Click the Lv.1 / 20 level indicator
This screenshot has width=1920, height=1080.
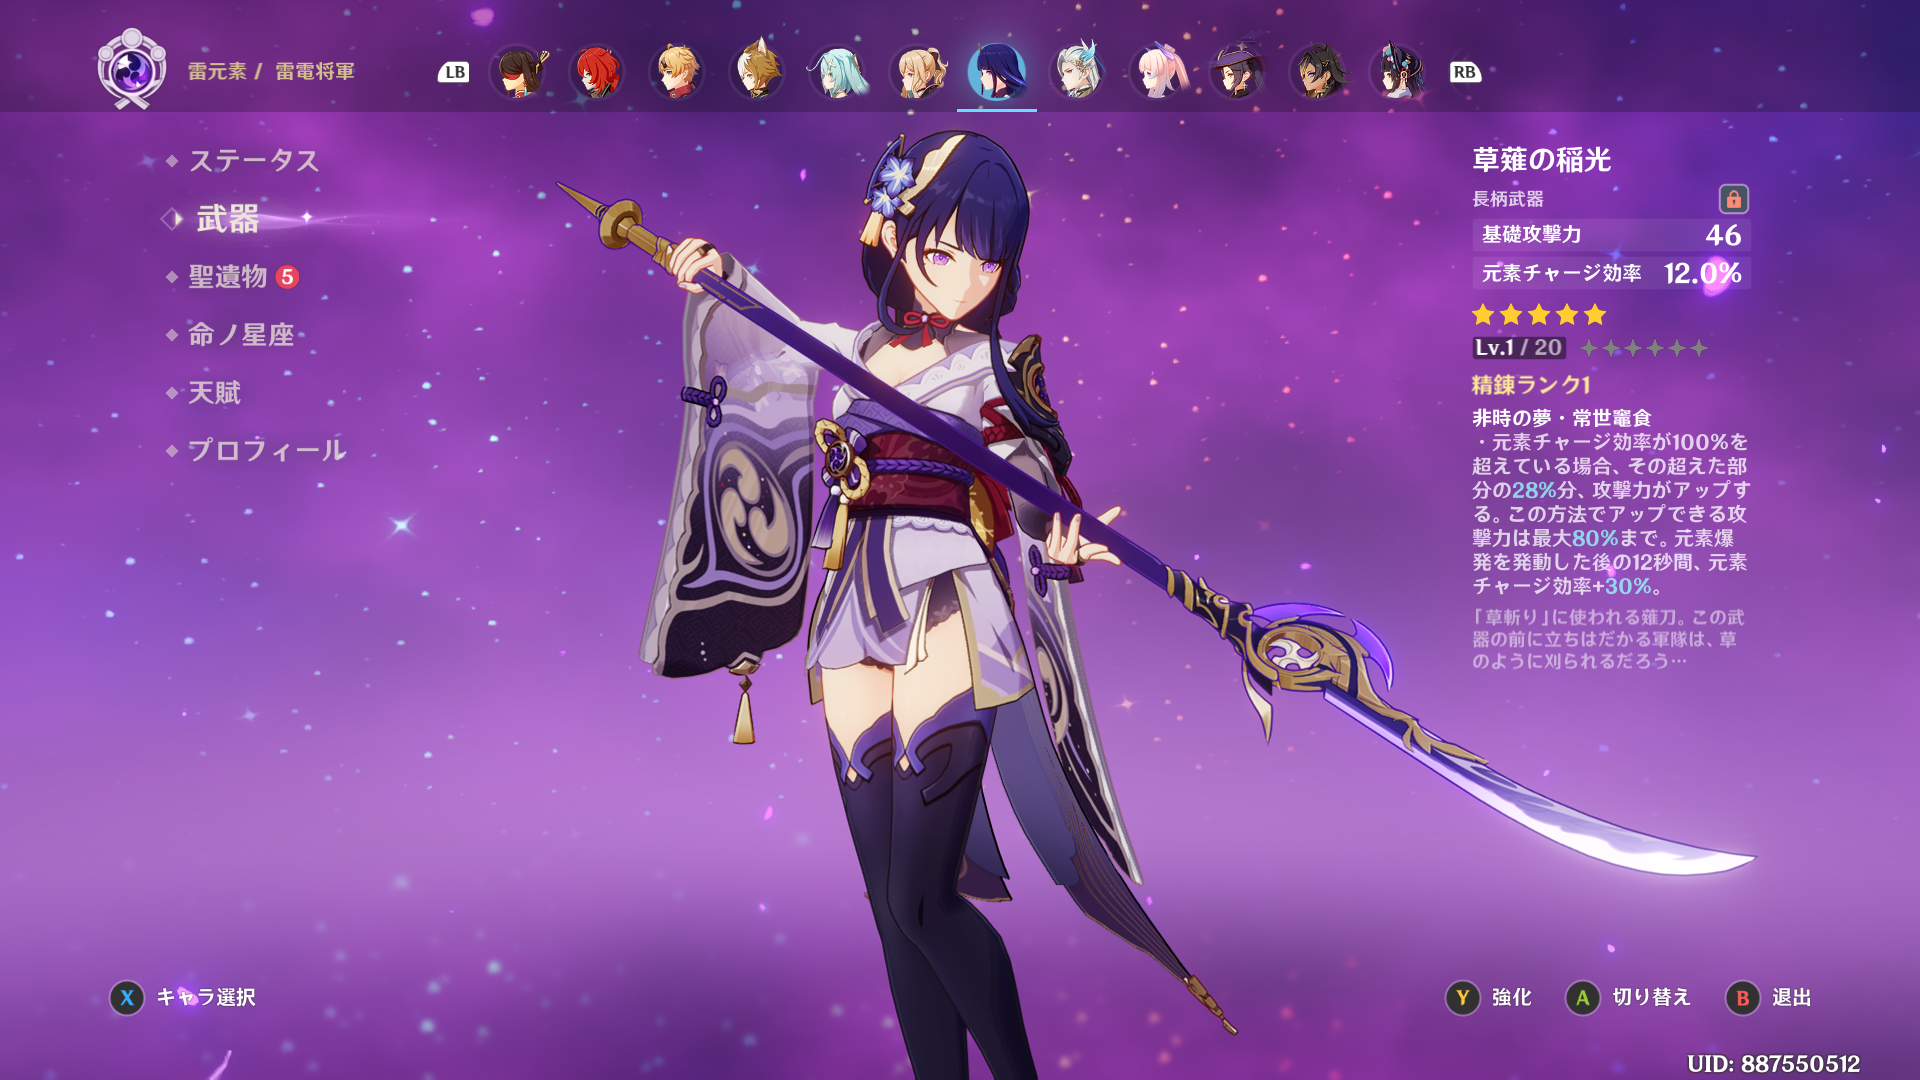1518,347
